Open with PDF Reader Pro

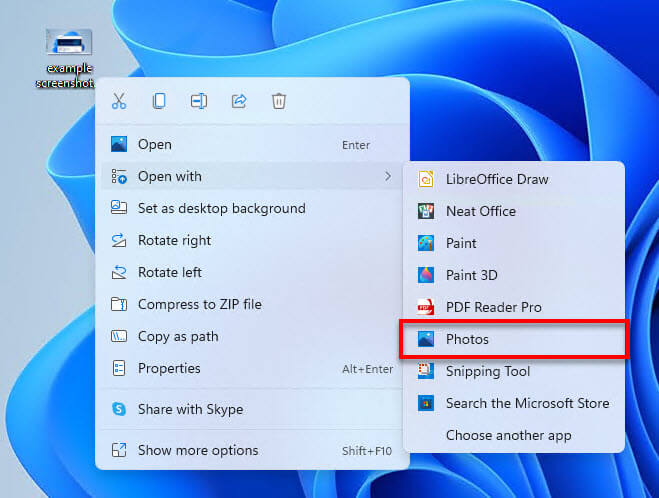(x=514, y=307)
